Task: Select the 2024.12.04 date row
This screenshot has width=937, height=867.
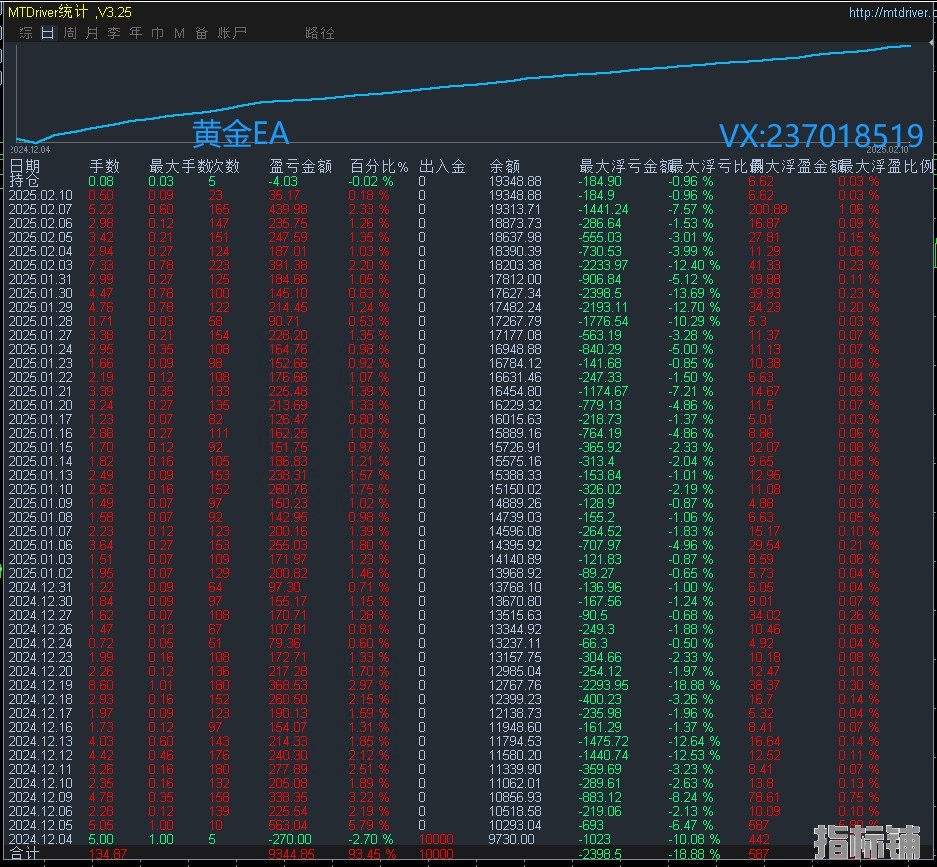Action: (x=41, y=839)
